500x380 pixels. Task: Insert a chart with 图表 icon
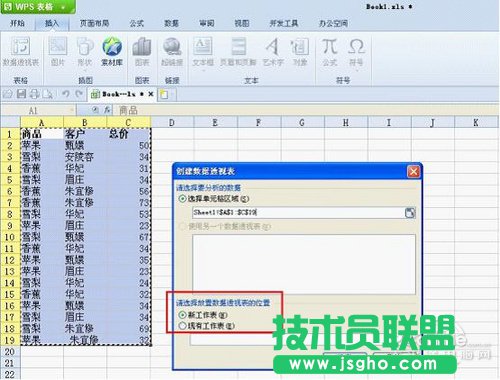point(142,46)
